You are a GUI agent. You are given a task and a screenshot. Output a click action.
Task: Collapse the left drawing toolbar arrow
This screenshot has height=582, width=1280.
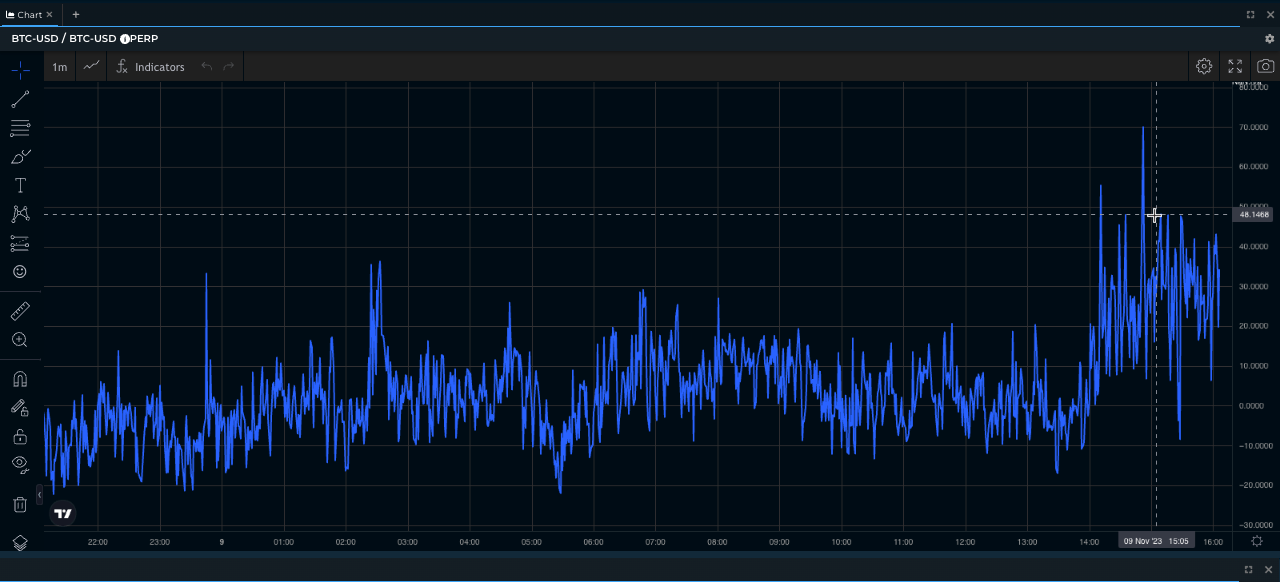point(40,494)
